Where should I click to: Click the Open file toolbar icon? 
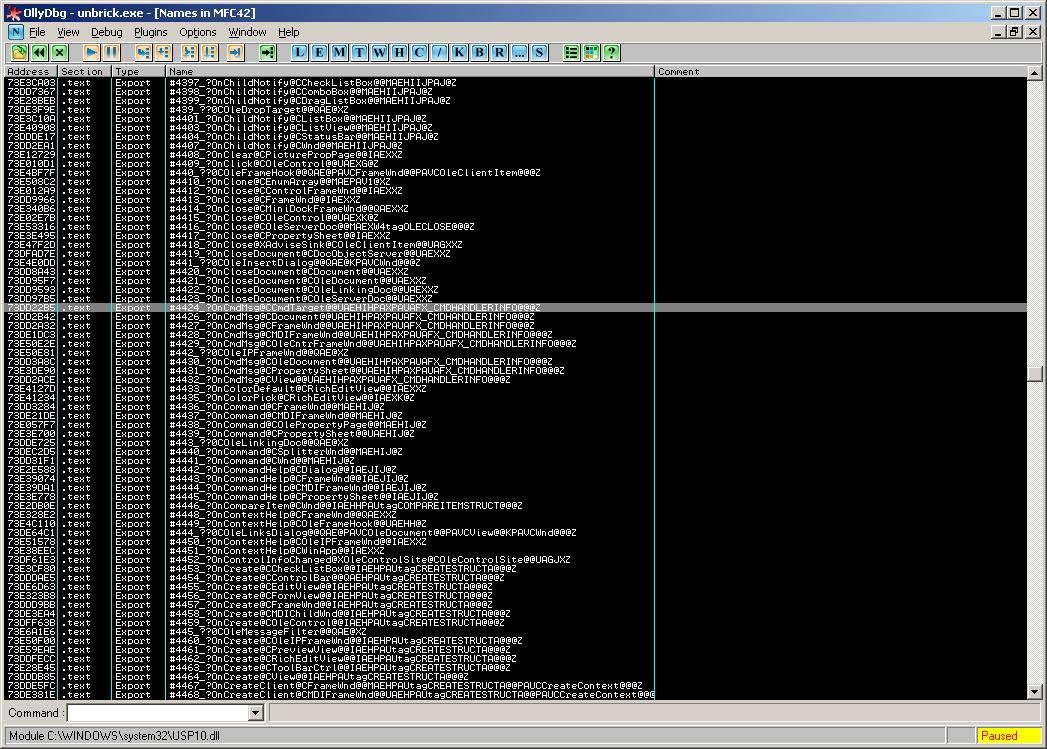tap(19, 52)
